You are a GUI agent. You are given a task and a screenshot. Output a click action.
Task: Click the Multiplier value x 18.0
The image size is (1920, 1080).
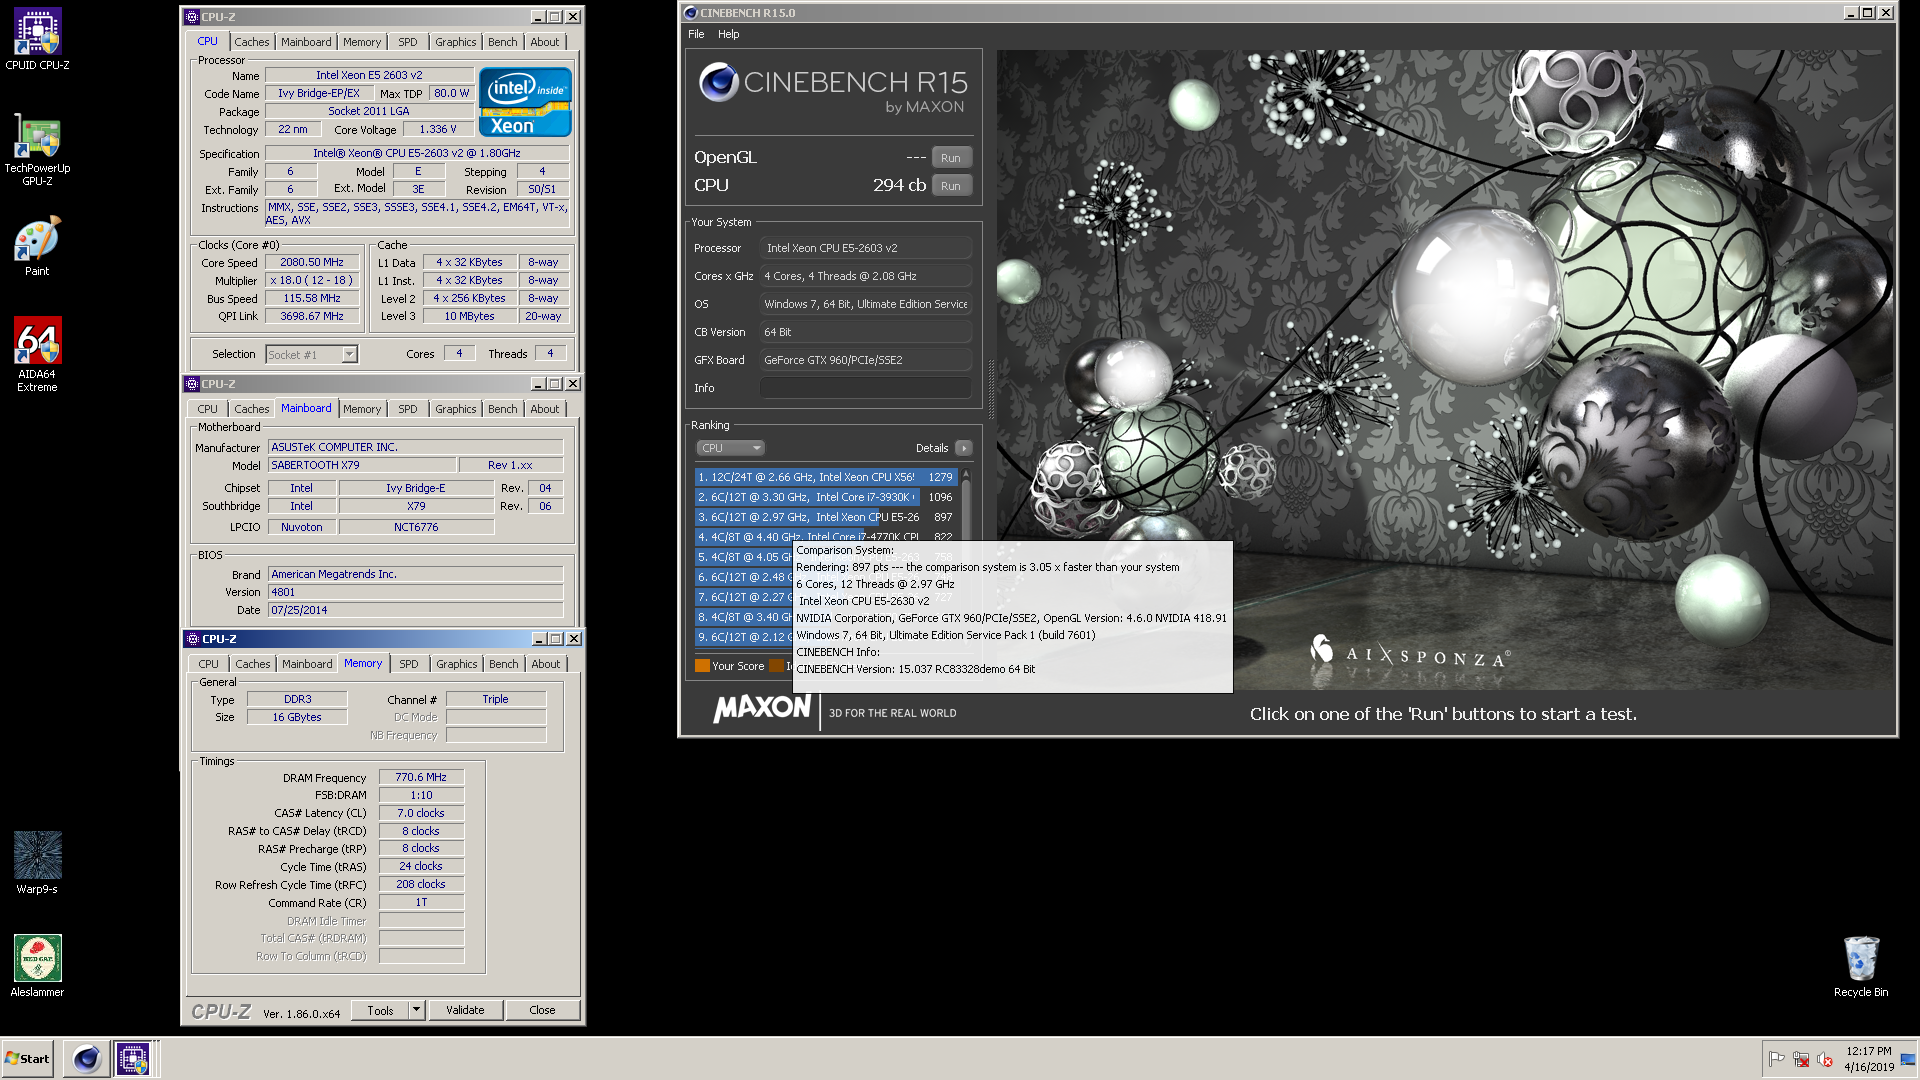(312, 280)
